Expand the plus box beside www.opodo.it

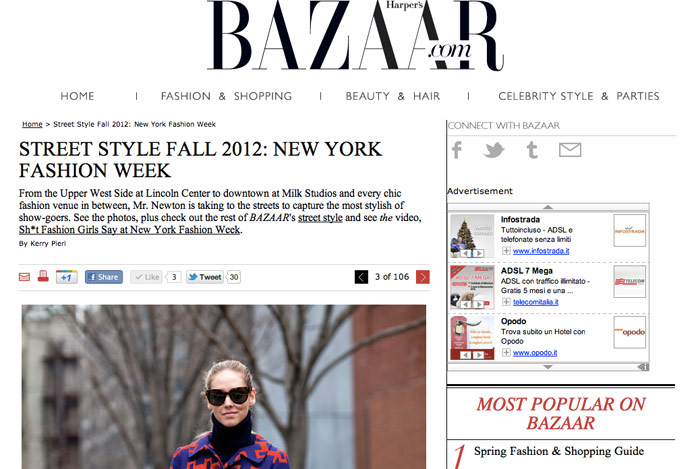click(x=506, y=353)
